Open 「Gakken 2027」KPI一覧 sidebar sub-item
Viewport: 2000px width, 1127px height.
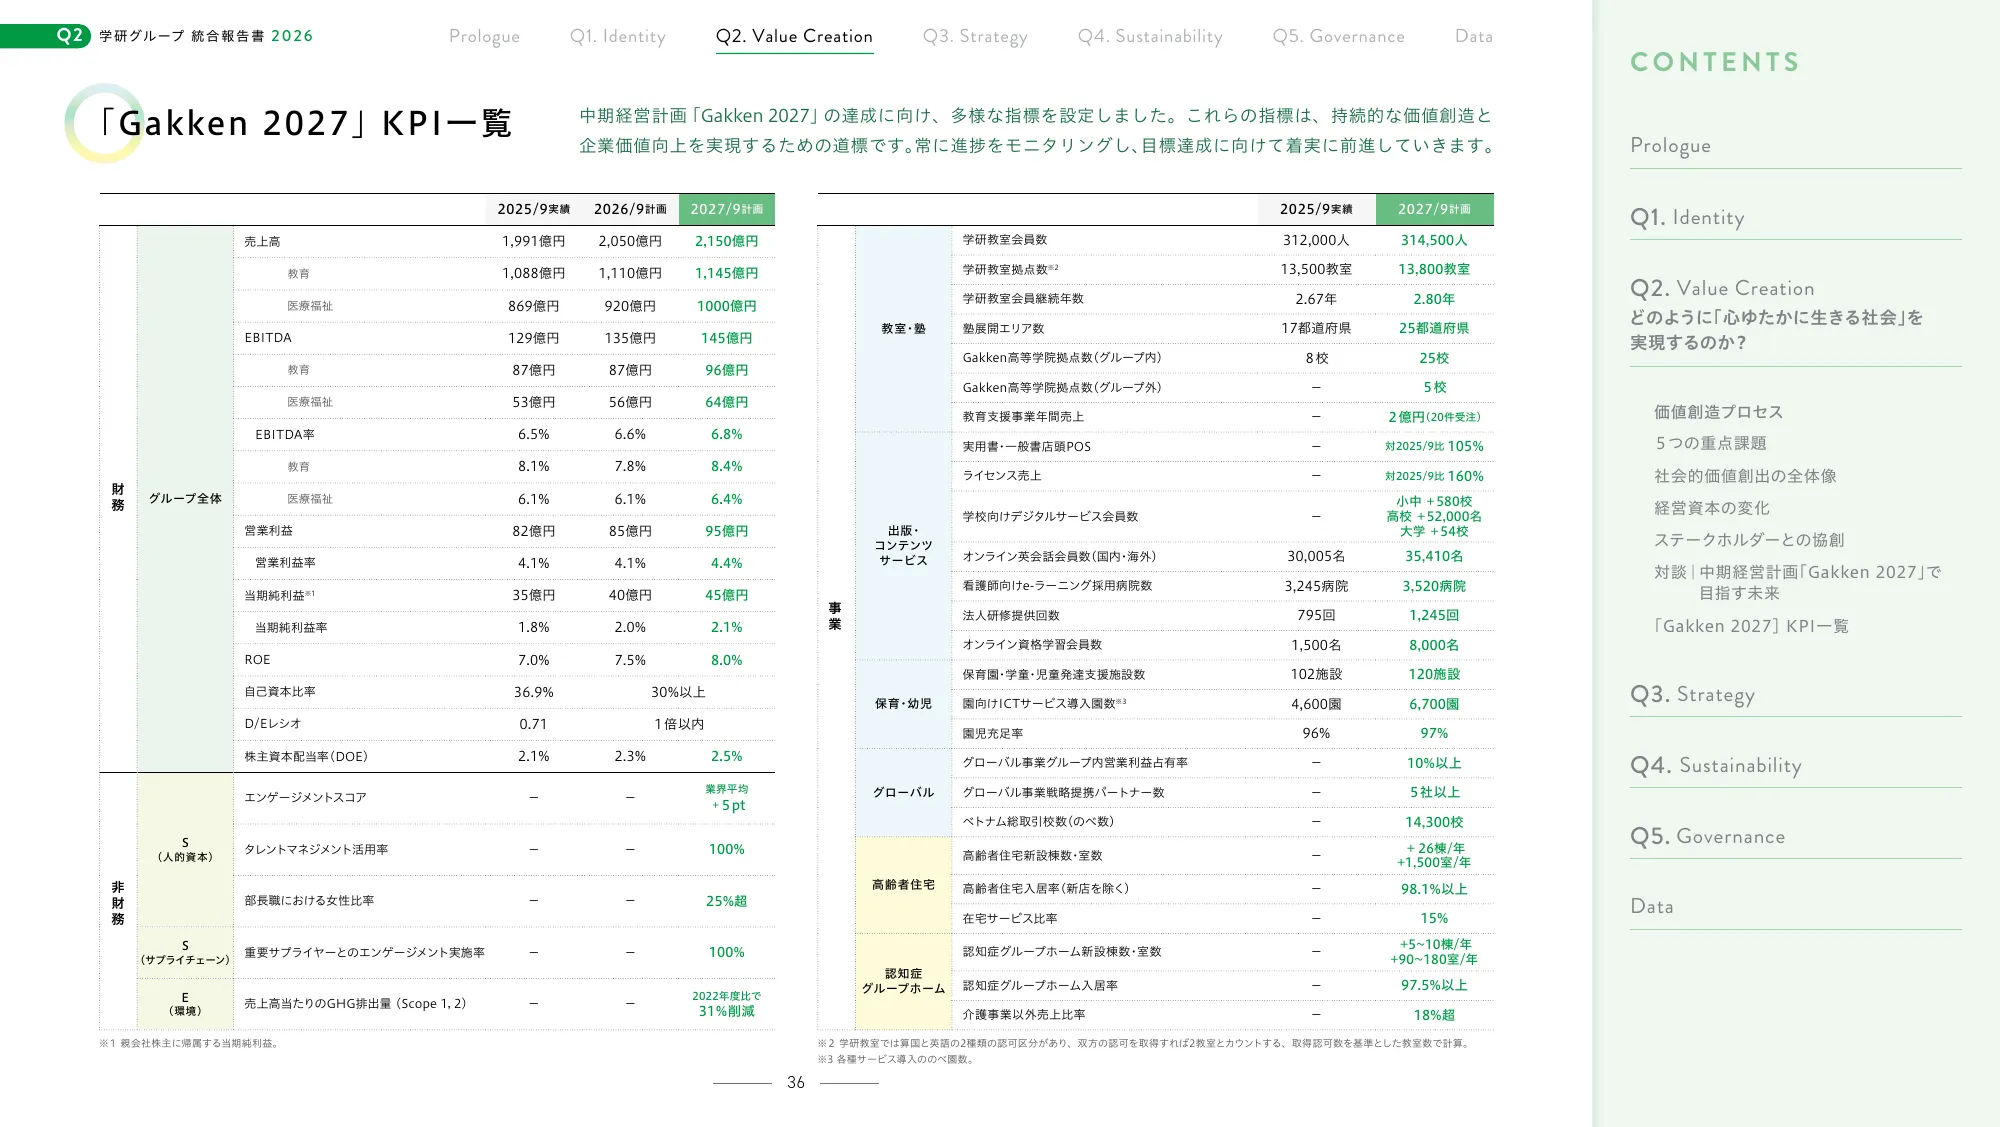1751,626
